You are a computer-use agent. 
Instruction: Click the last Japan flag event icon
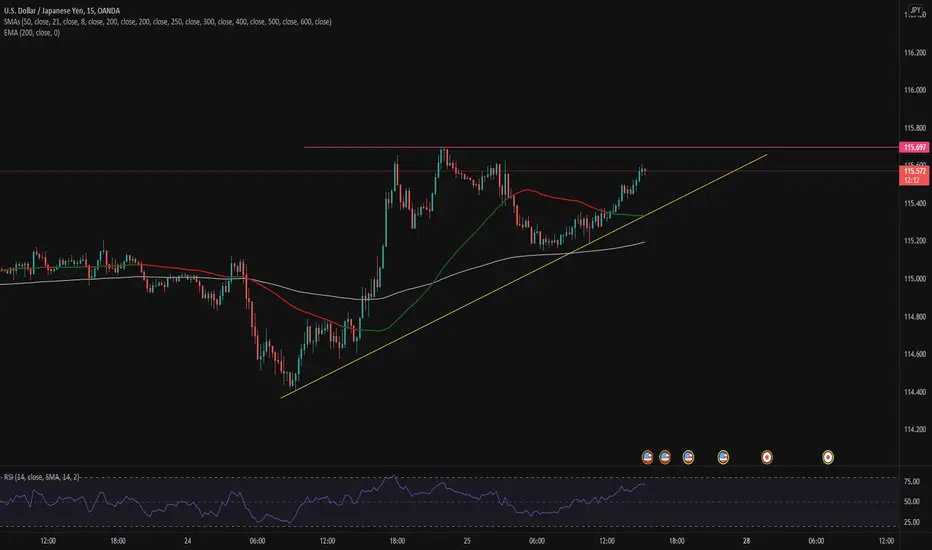tap(827, 457)
